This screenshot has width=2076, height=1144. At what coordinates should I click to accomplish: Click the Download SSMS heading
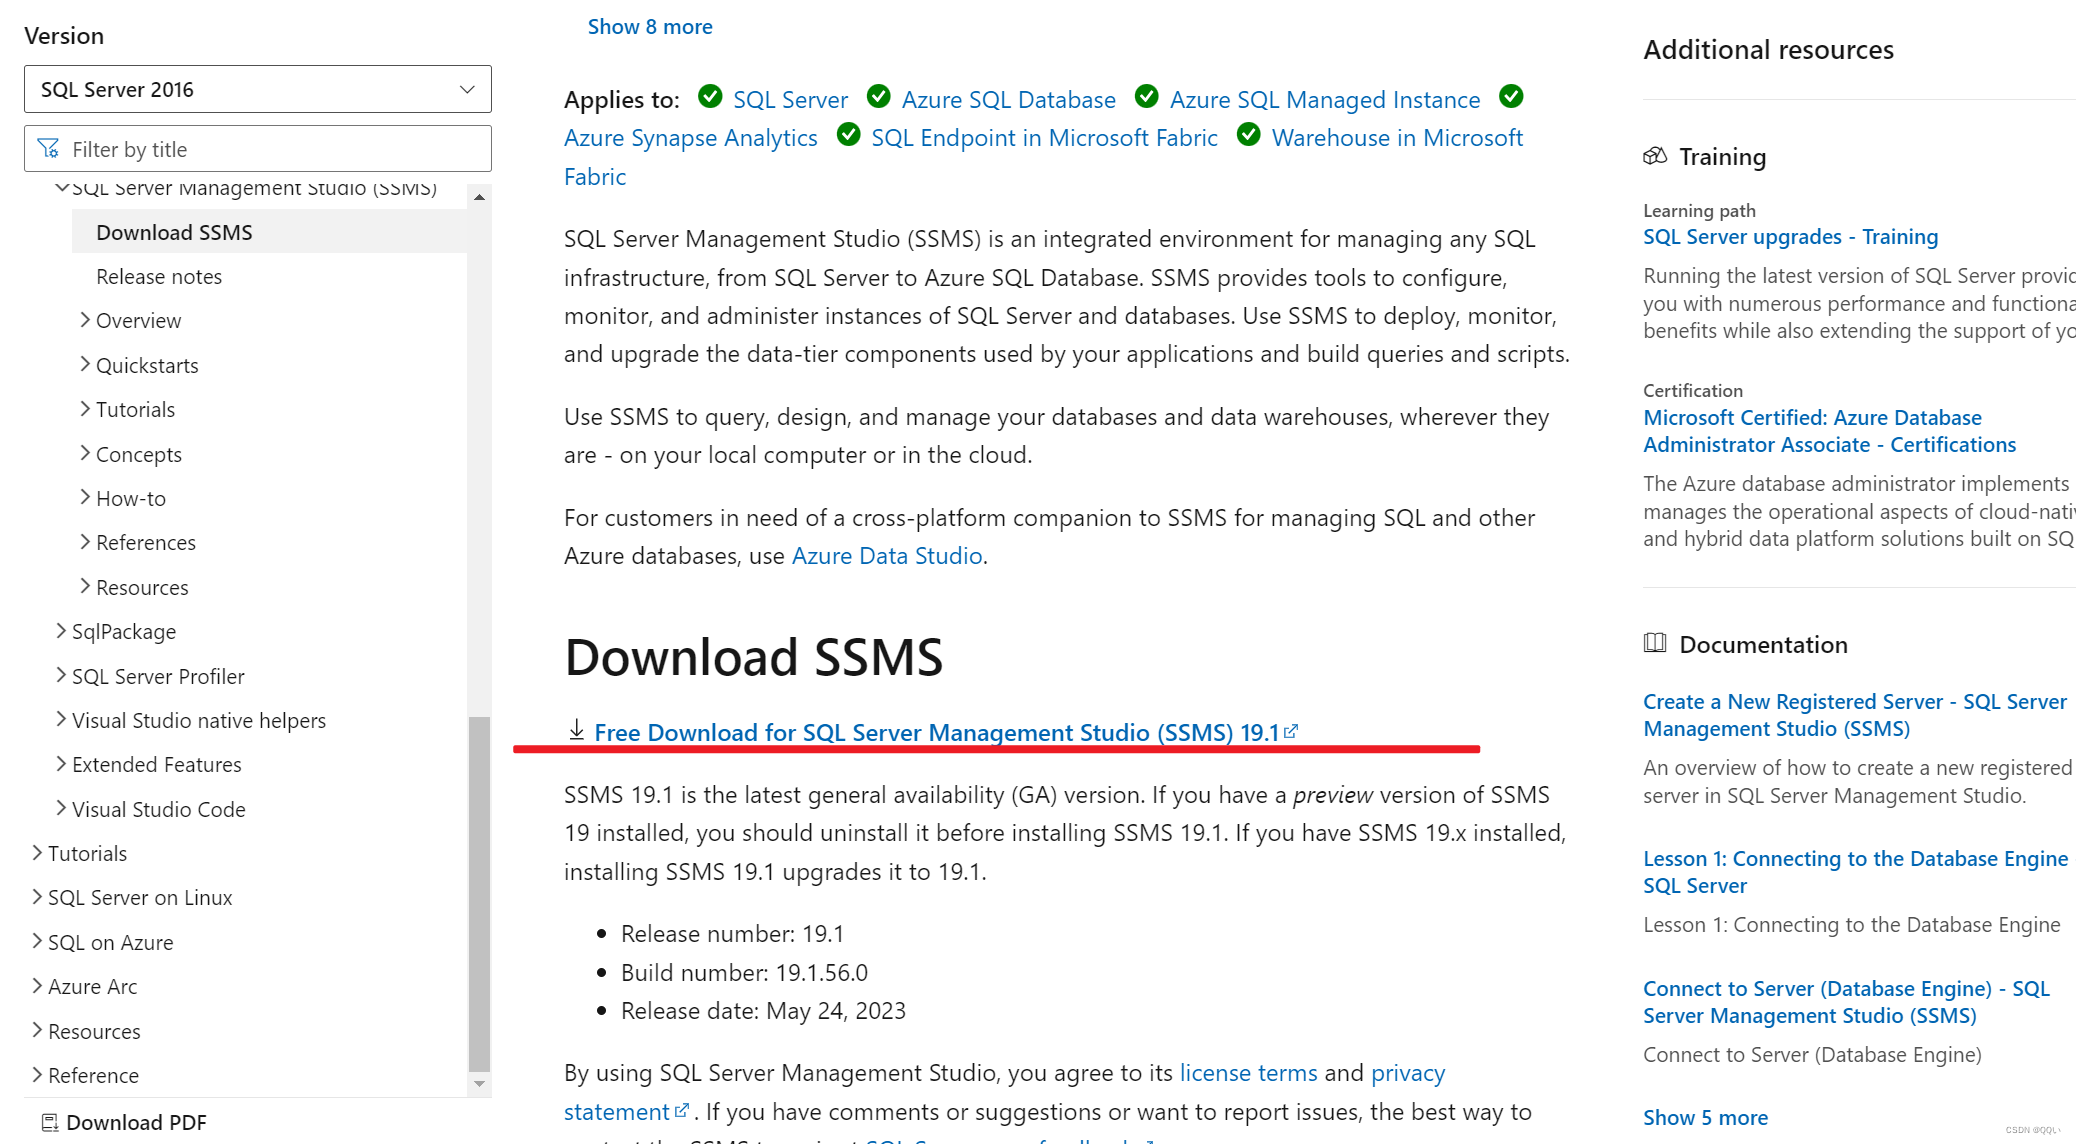tap(753, 658)
